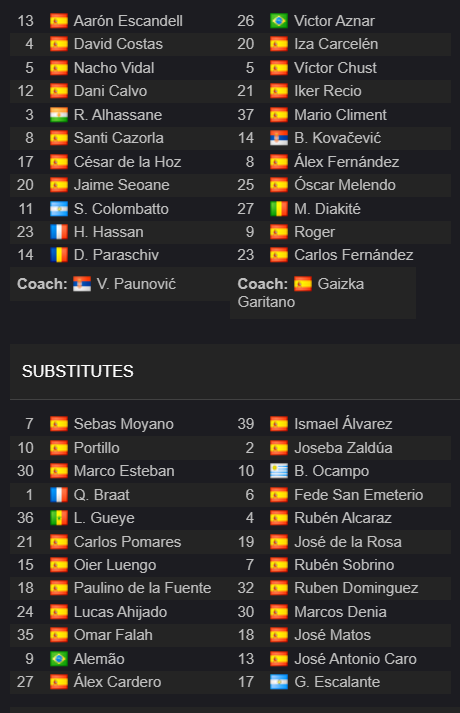Click the flag beside R. Alhassane
The width and height of the screenshot is (460, 713).
tap(59, 115)
